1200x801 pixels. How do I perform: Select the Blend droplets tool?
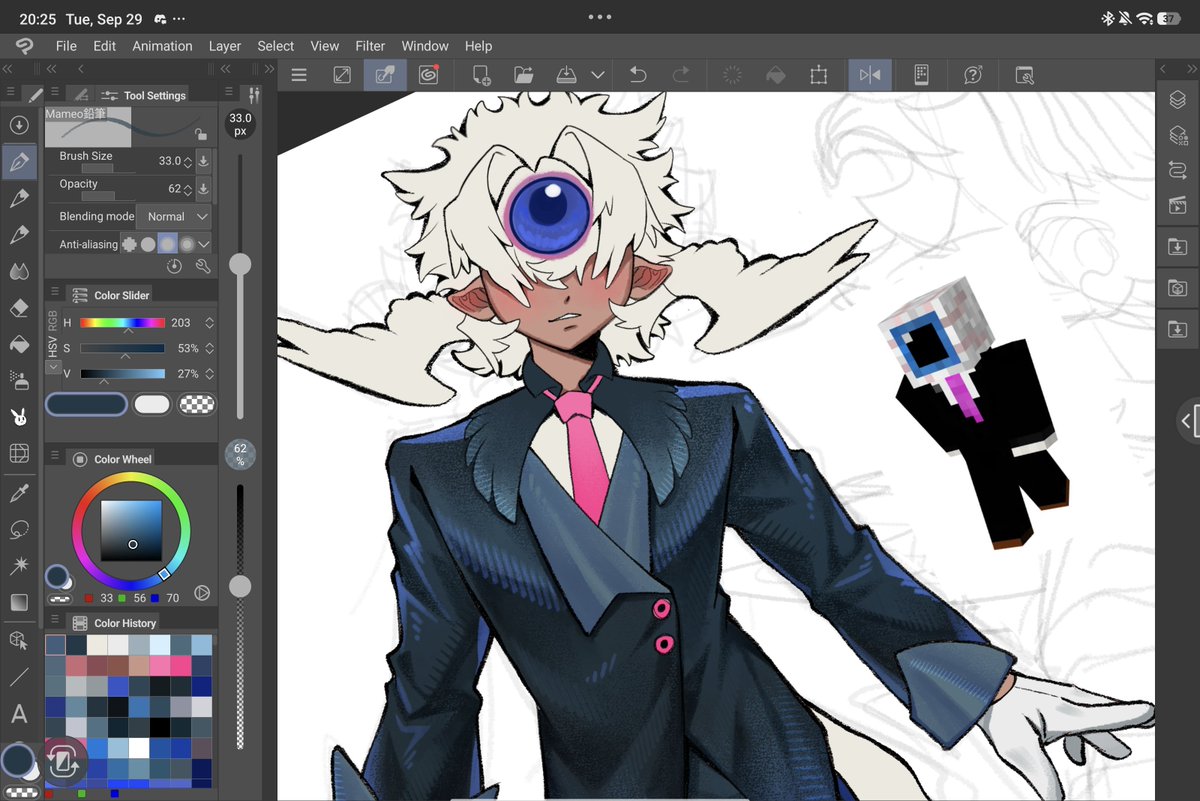tap(18, 271)
